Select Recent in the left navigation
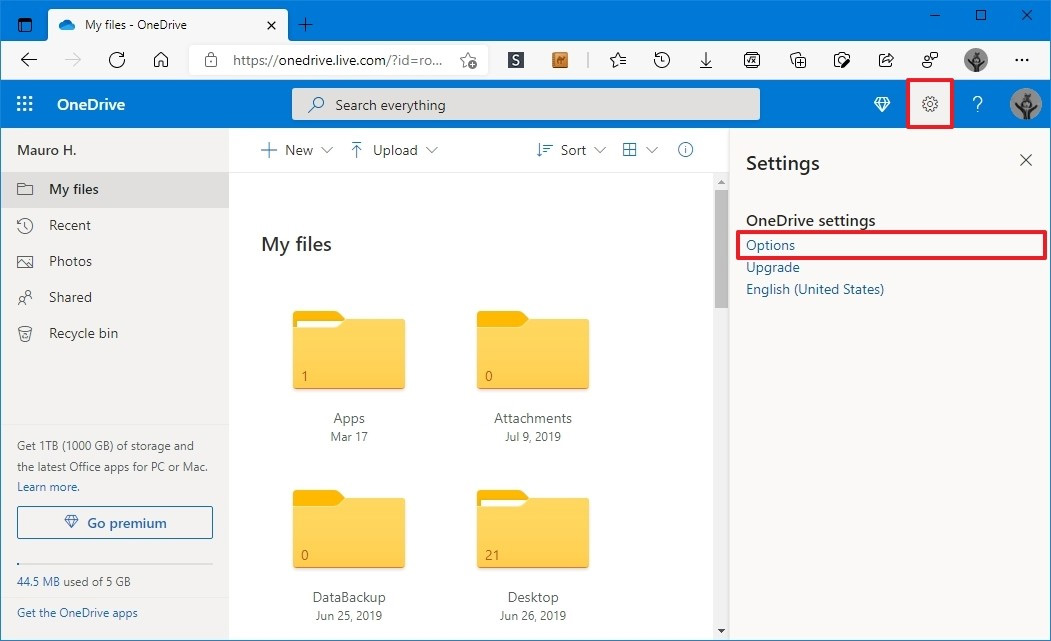 click(70, 225)
